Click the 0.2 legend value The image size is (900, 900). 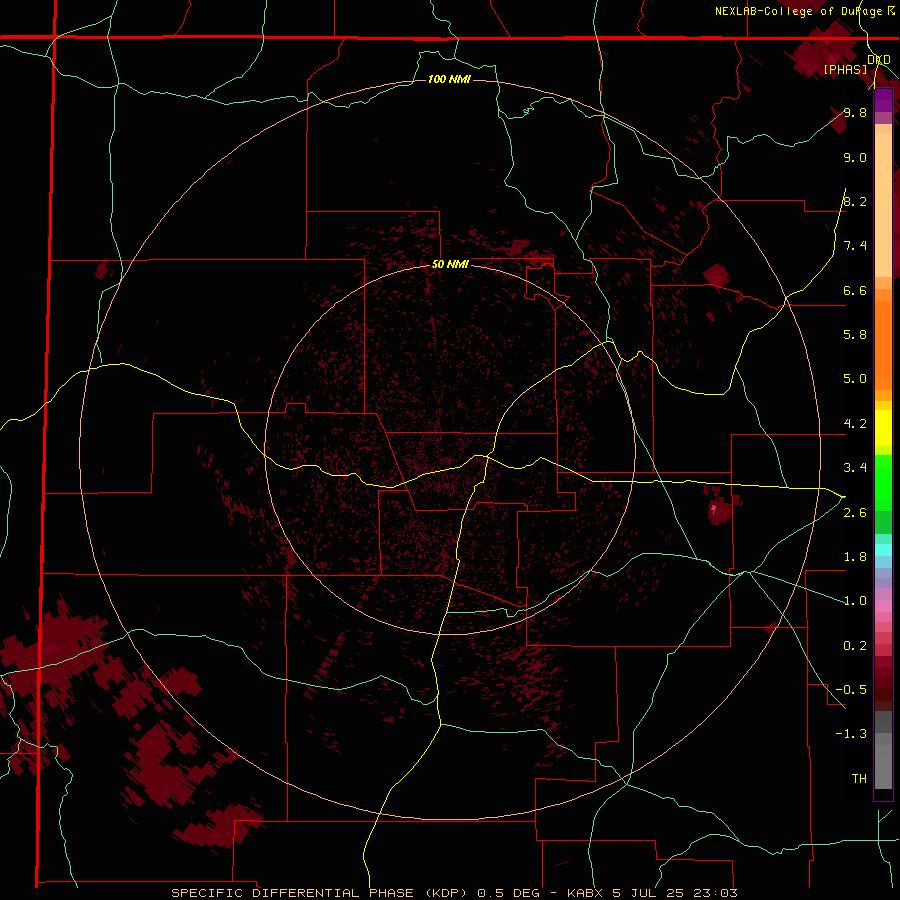pos(855,646)
